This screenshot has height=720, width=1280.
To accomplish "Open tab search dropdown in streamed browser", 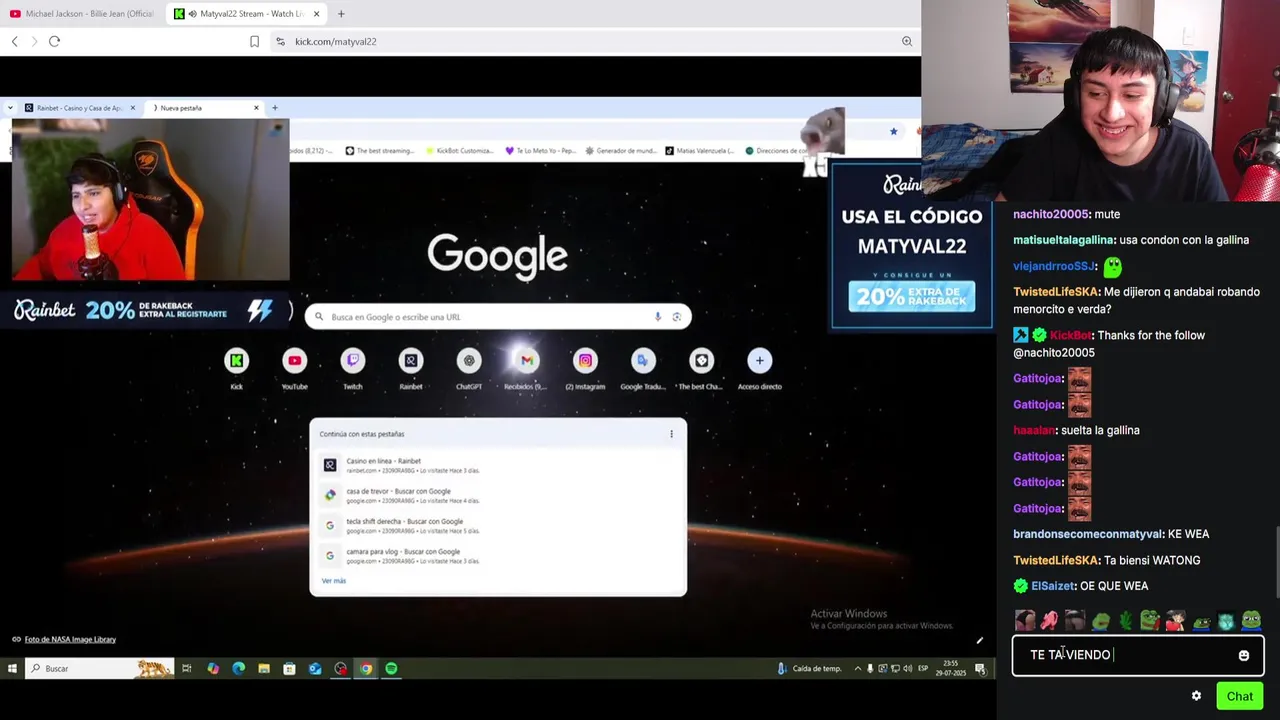I will [x=9, y=108].
